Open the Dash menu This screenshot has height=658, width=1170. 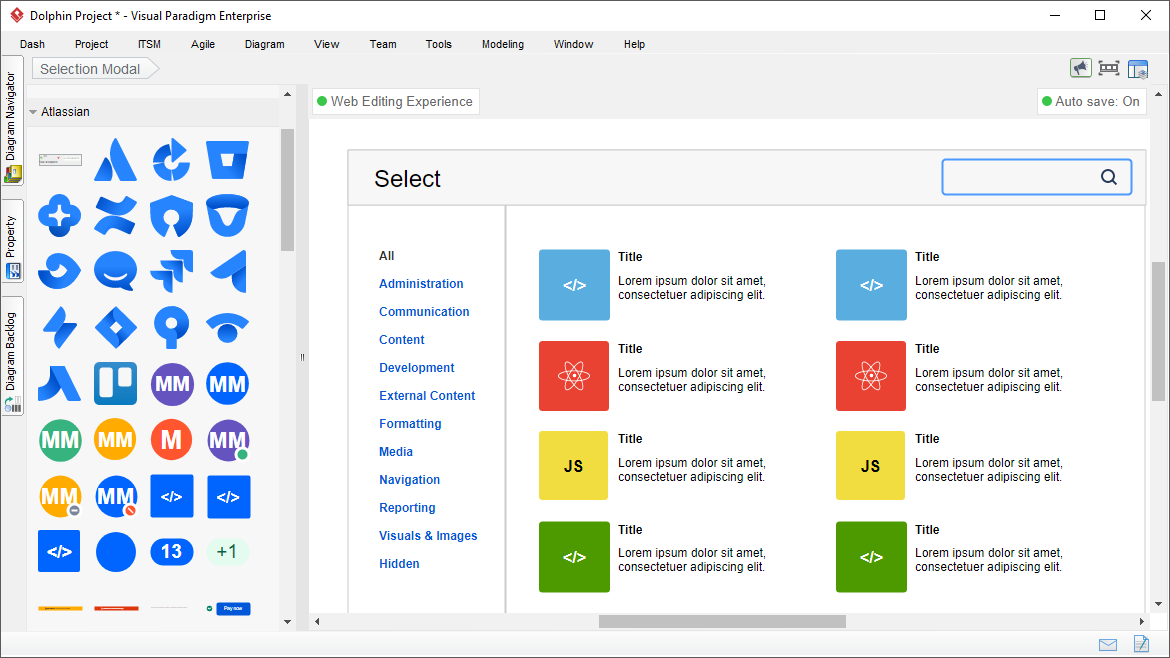[32, 44]
